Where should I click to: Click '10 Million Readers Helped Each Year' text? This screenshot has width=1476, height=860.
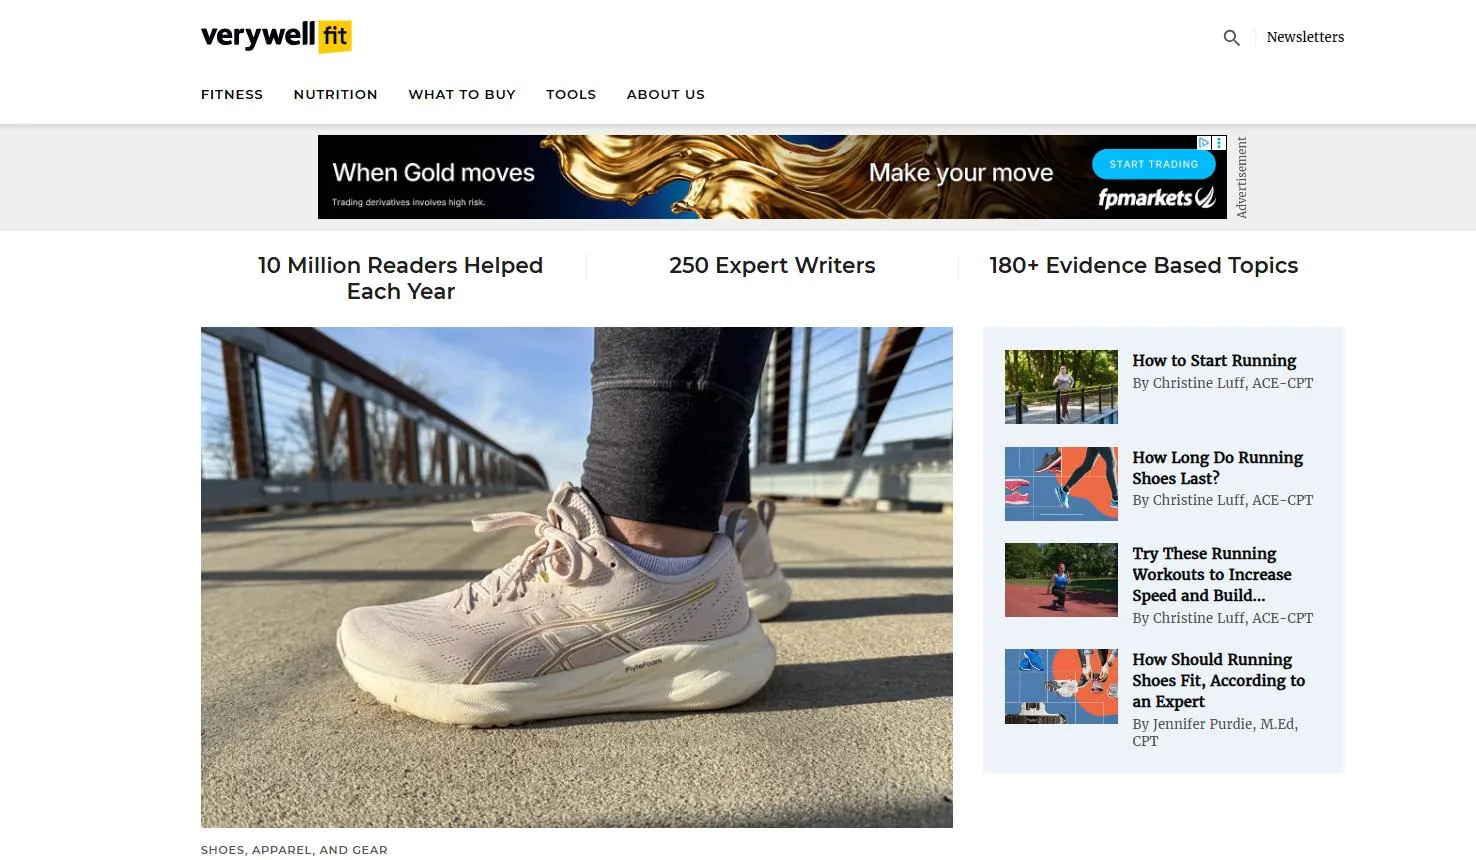401,278
